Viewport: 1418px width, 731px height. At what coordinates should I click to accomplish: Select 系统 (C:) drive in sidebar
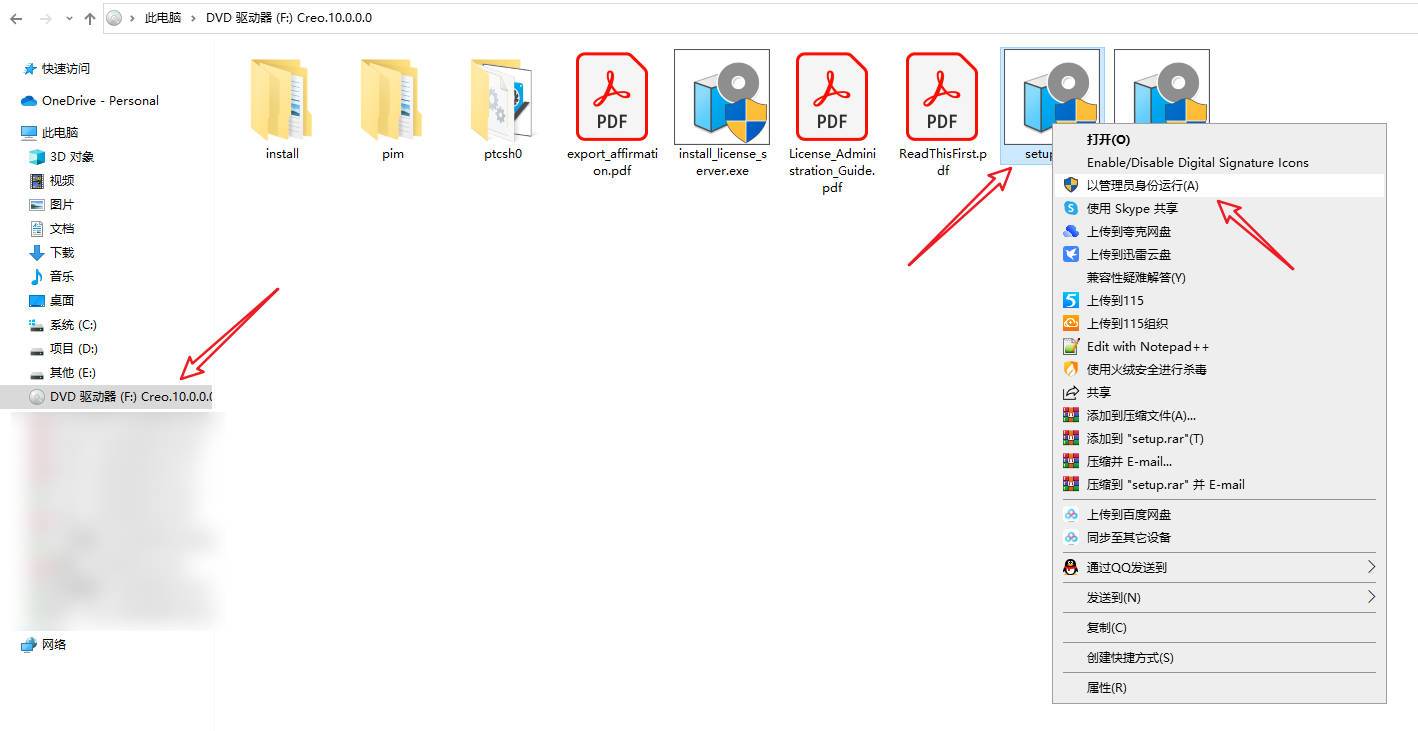click(x=73, y=324)
